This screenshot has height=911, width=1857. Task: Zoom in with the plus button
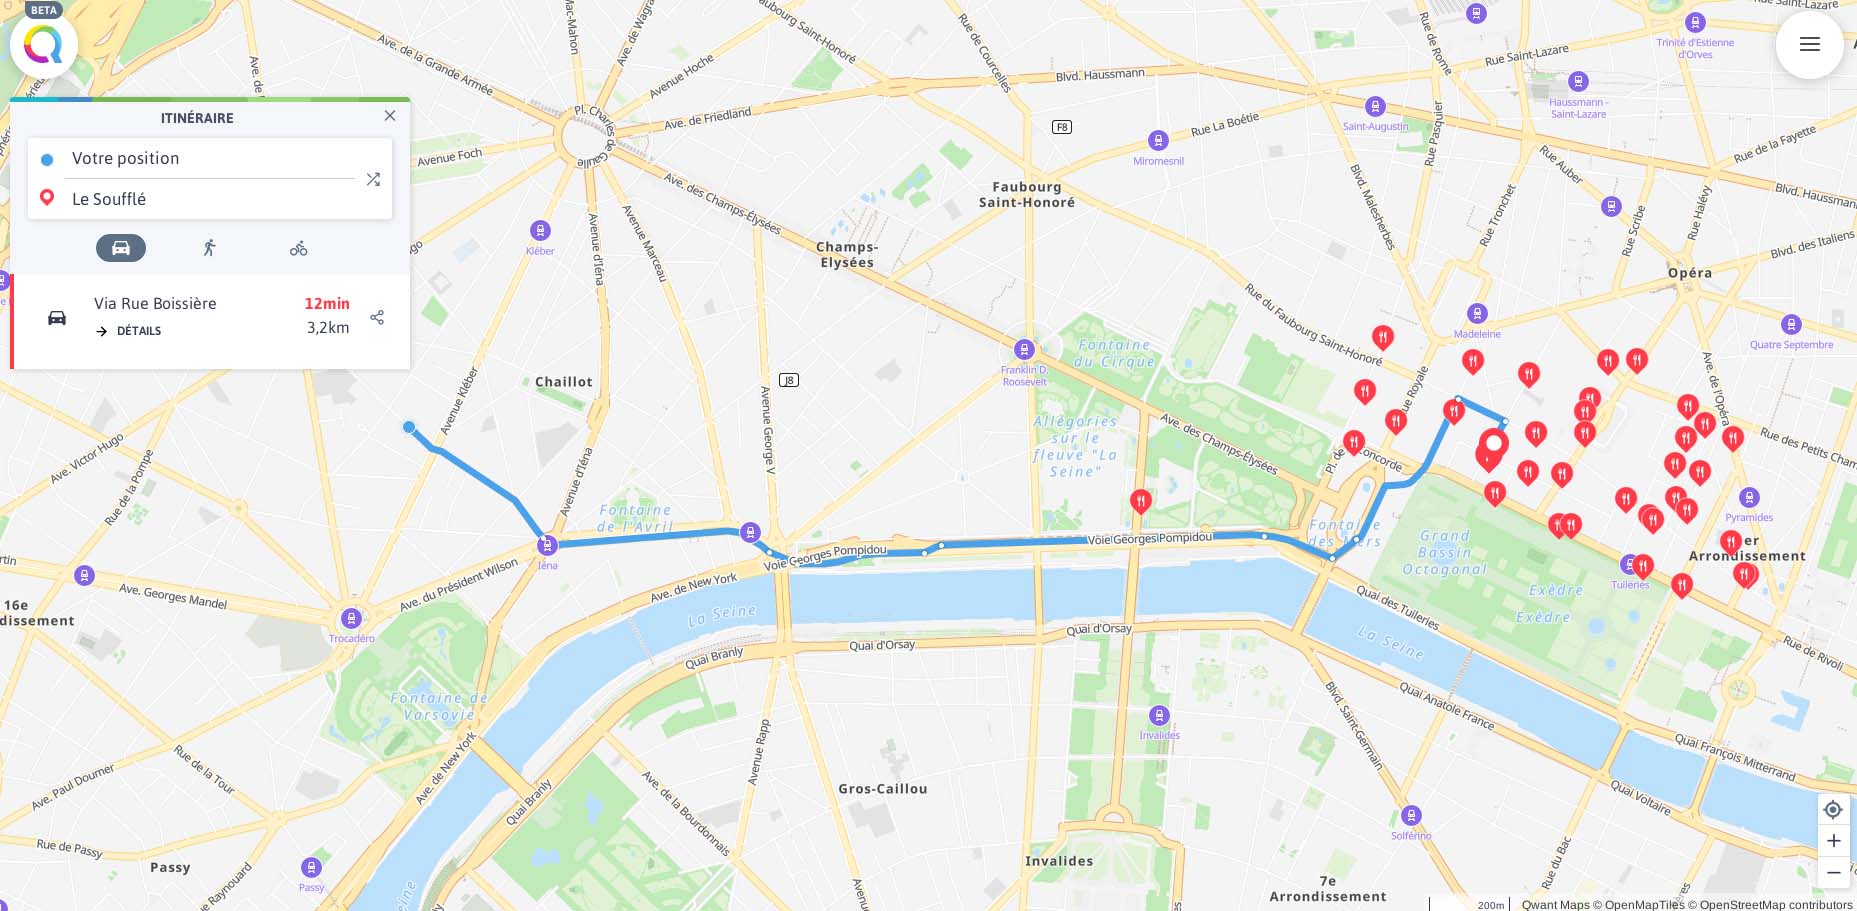tap(1833, 841)
